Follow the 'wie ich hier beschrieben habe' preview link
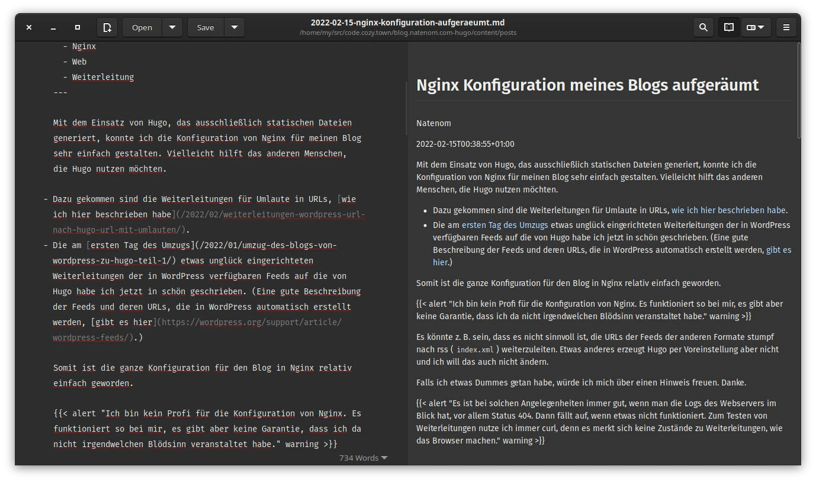Image resolution: width=816 pixels, height=482 pixels. (x=729, y=210)
